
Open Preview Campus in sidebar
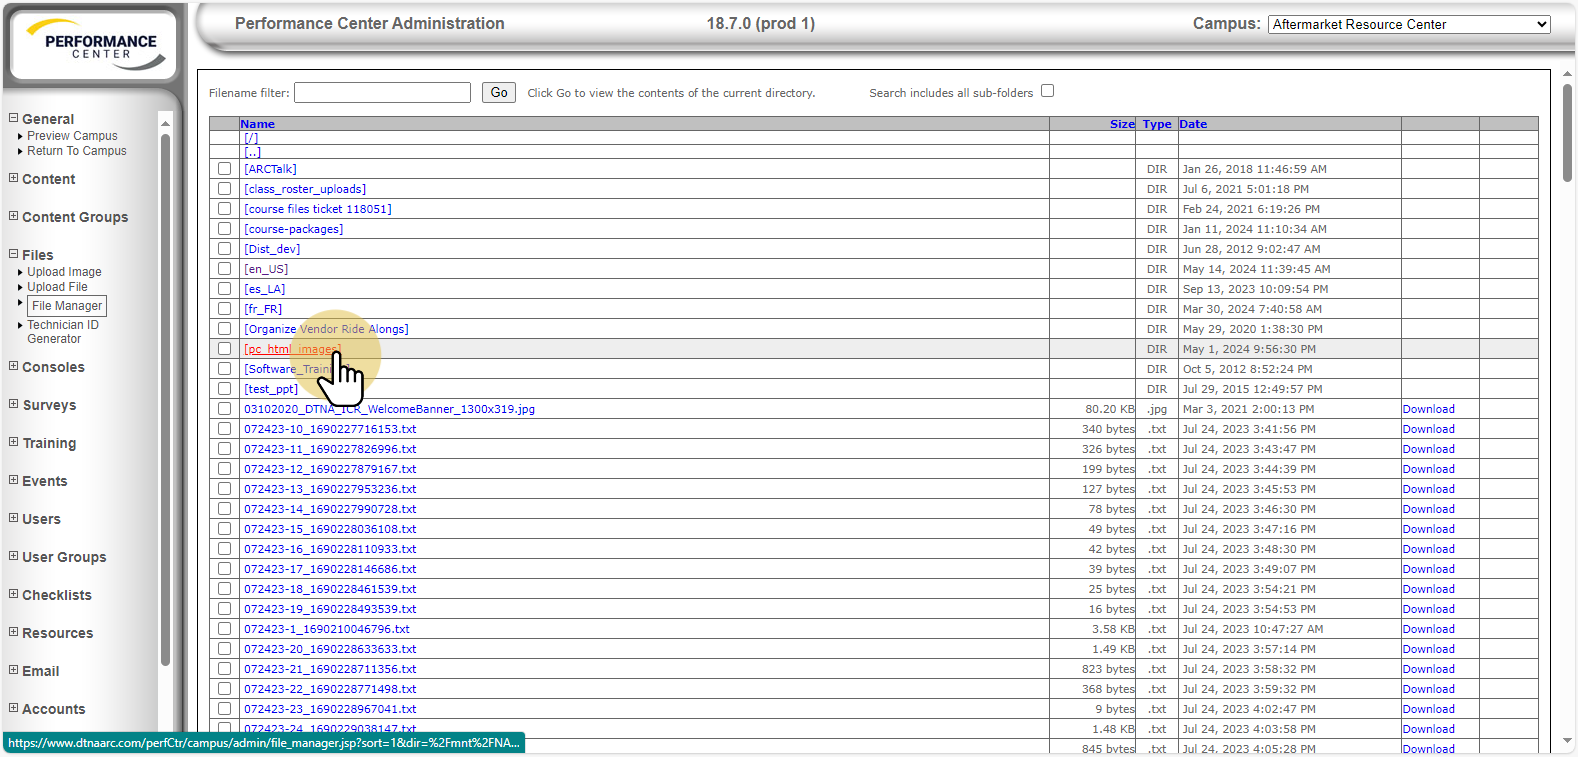point(72,136)
